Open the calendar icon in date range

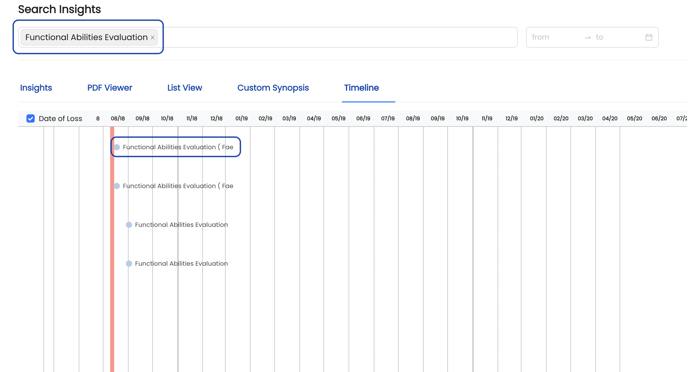(x=649, y=37)
